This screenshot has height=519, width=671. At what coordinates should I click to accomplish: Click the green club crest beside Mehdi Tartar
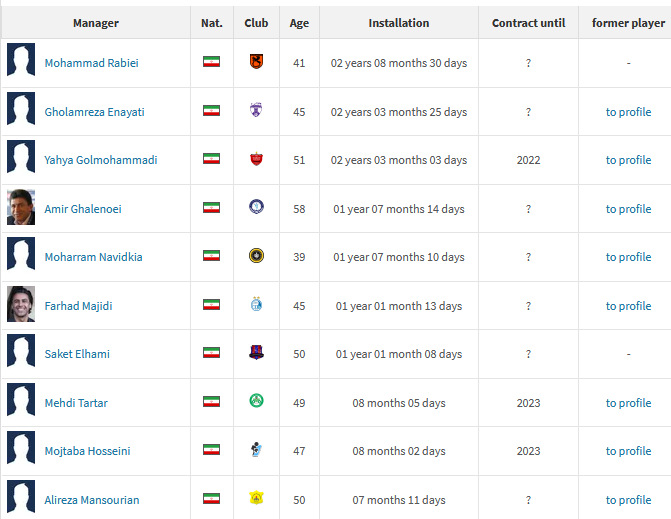[256, 402]
